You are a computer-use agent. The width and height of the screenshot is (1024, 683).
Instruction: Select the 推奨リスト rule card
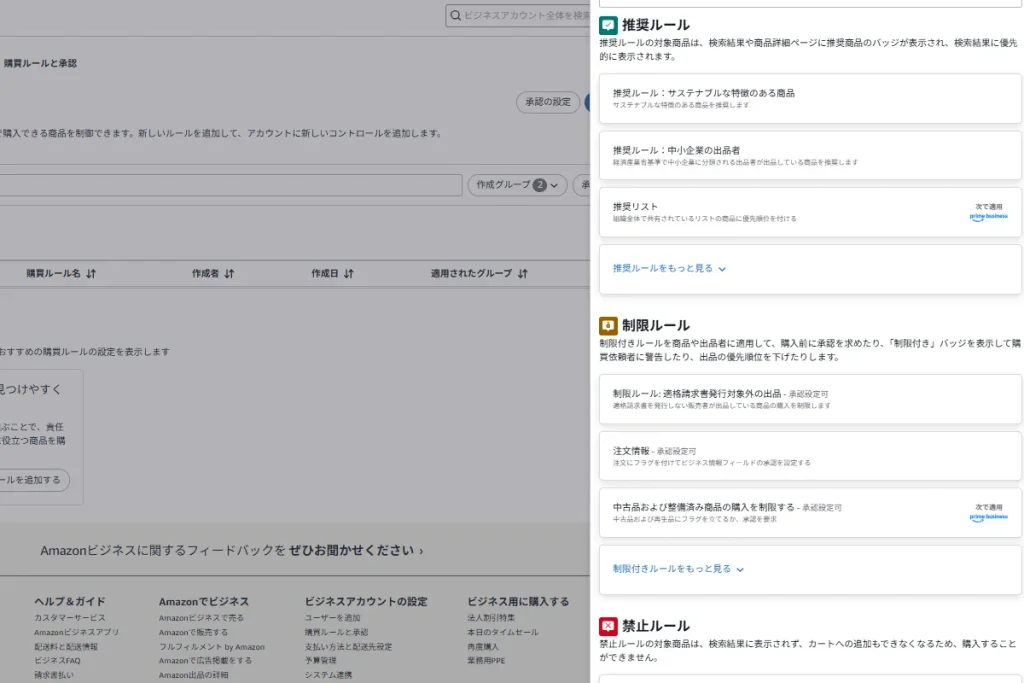(x=810, y=212)
